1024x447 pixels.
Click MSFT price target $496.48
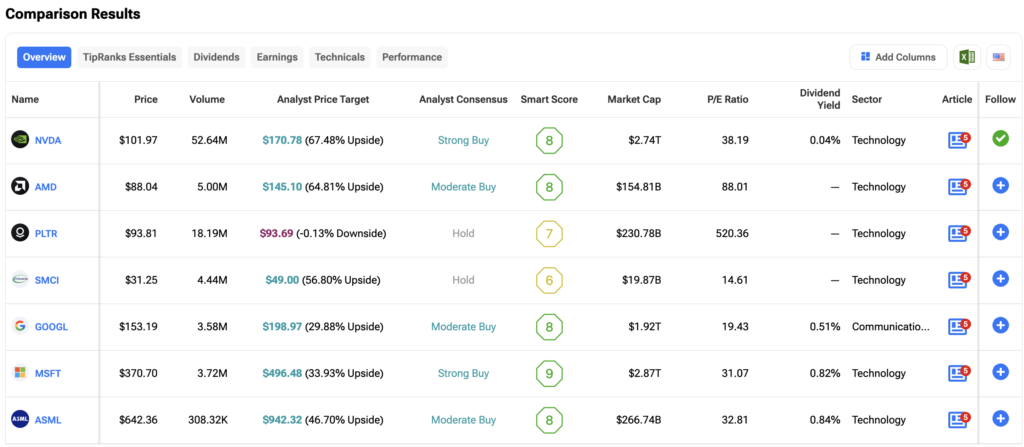click(x=282, y=373)
